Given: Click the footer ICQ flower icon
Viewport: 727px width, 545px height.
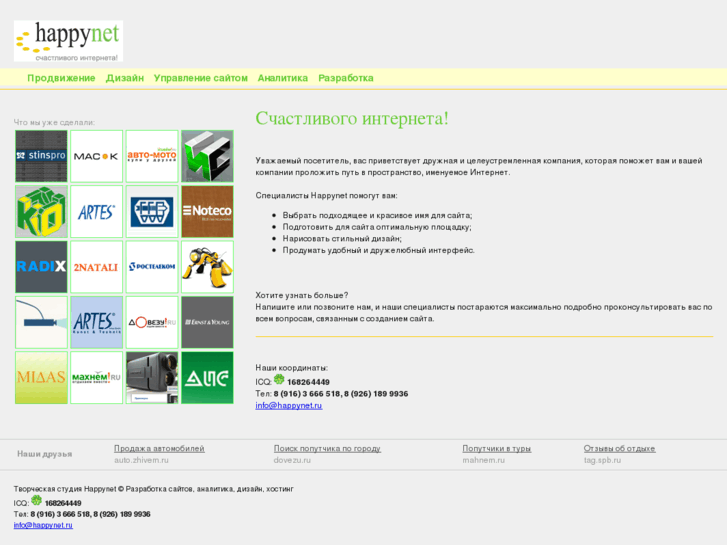Looking at the screenshot, I should (x=37, y=500).
